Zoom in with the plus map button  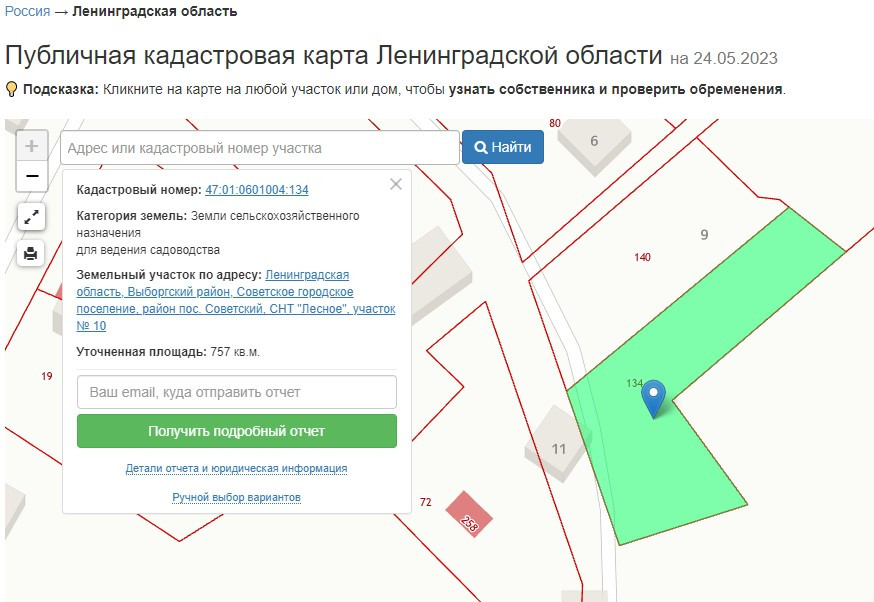32,146
